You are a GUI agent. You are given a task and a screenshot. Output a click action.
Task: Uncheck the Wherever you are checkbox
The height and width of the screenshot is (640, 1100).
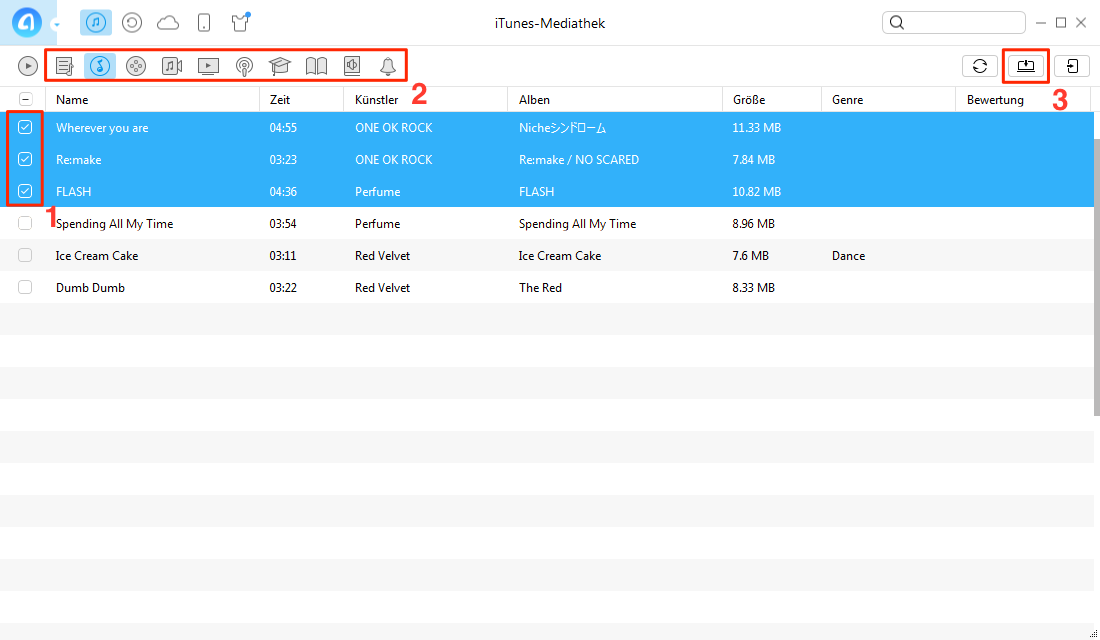click(x=25, y=127)
